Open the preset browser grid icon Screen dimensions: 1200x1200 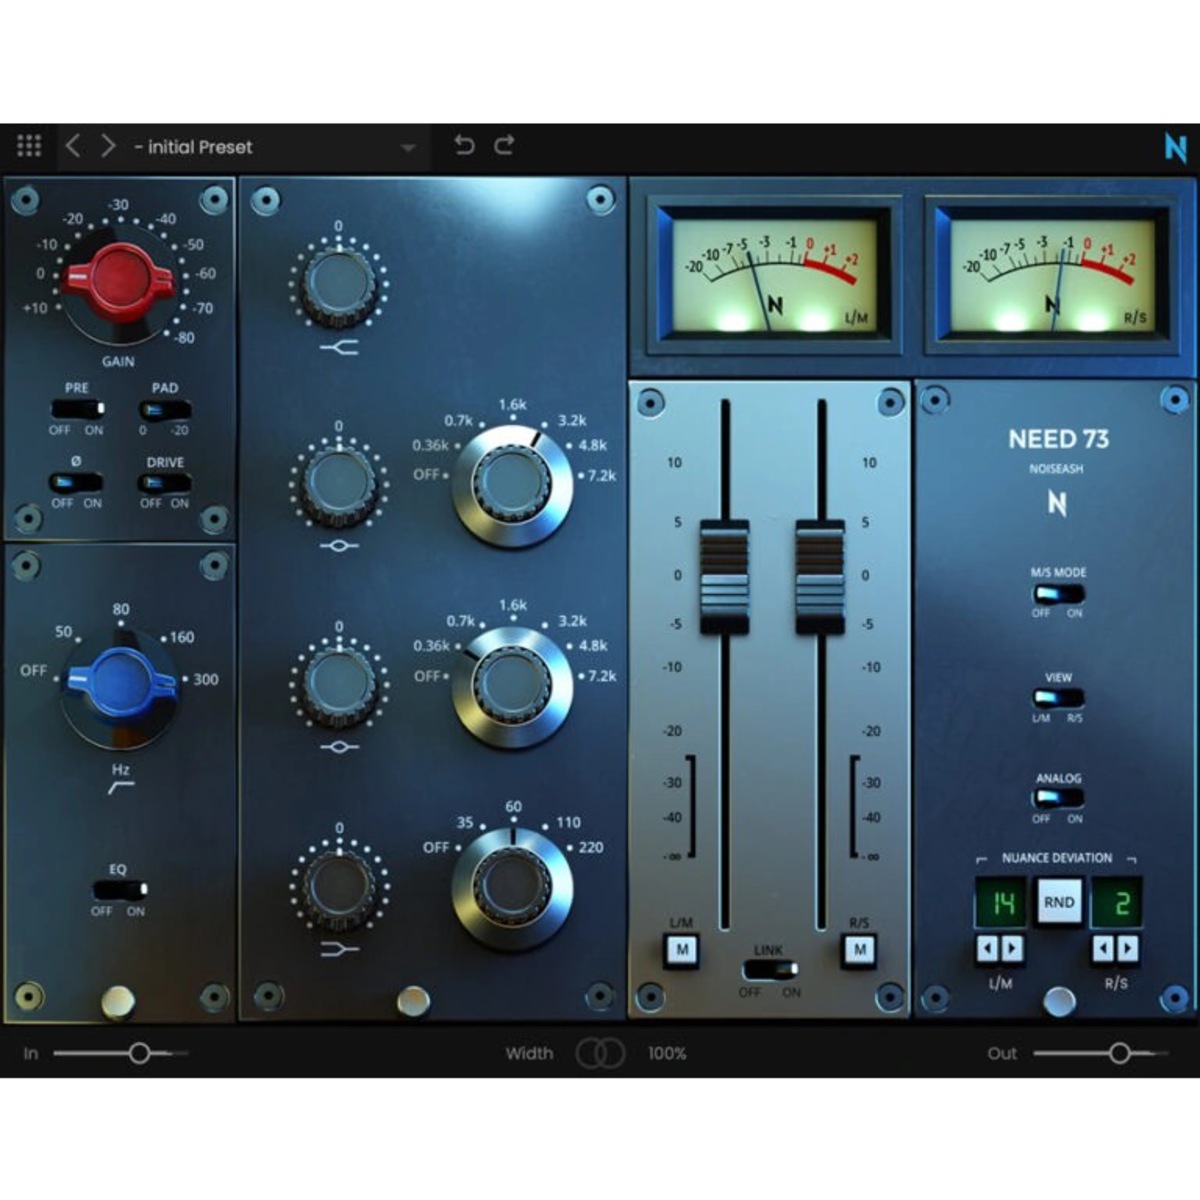[x=29, y=146]
